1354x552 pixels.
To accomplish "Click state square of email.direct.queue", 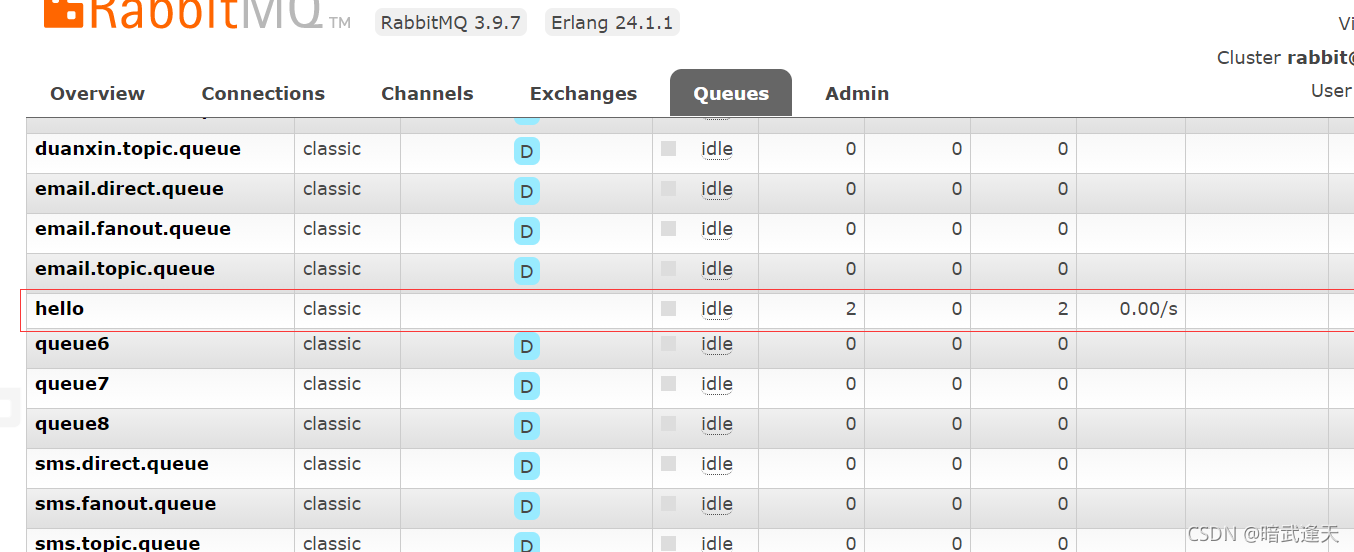I will [x=668, y=188].
